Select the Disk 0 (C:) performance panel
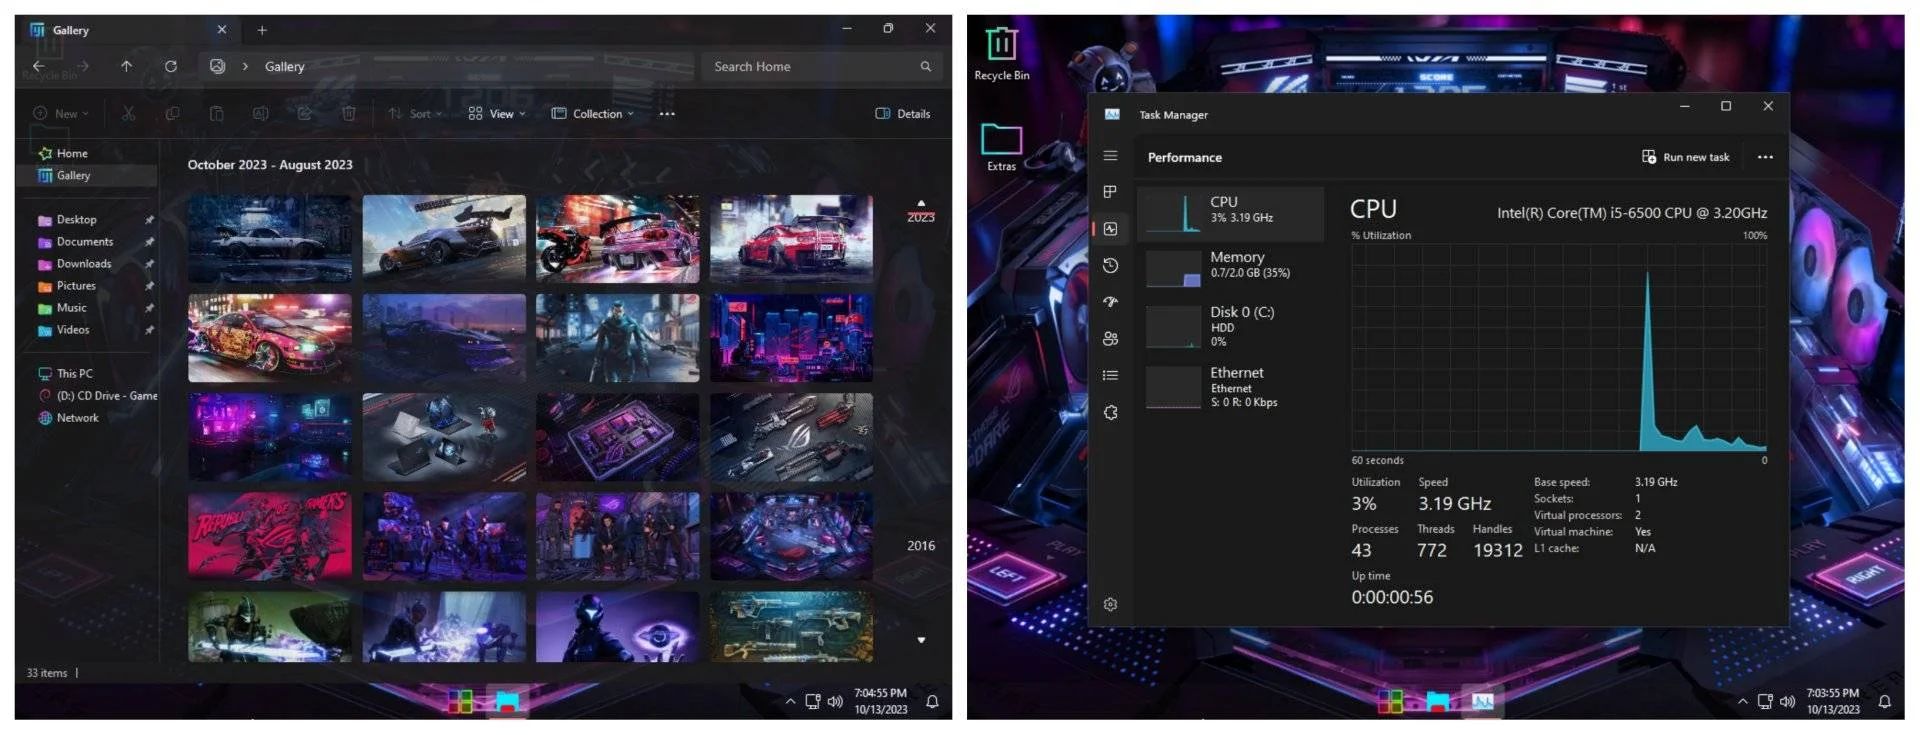The height and width of the screenshot is (735, 1920). point(1231,326)
